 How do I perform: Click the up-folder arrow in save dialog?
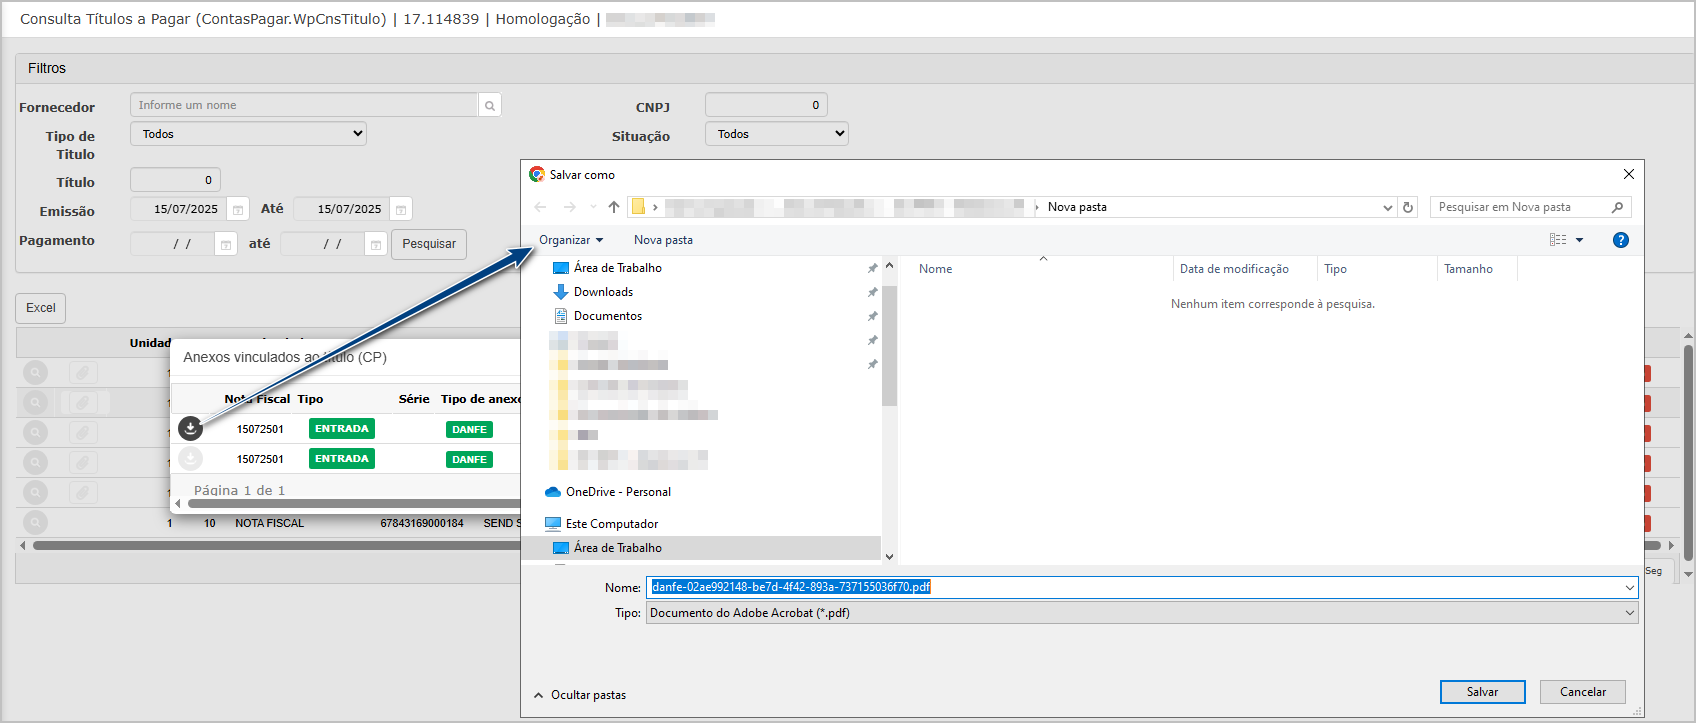tap(614, 207)
